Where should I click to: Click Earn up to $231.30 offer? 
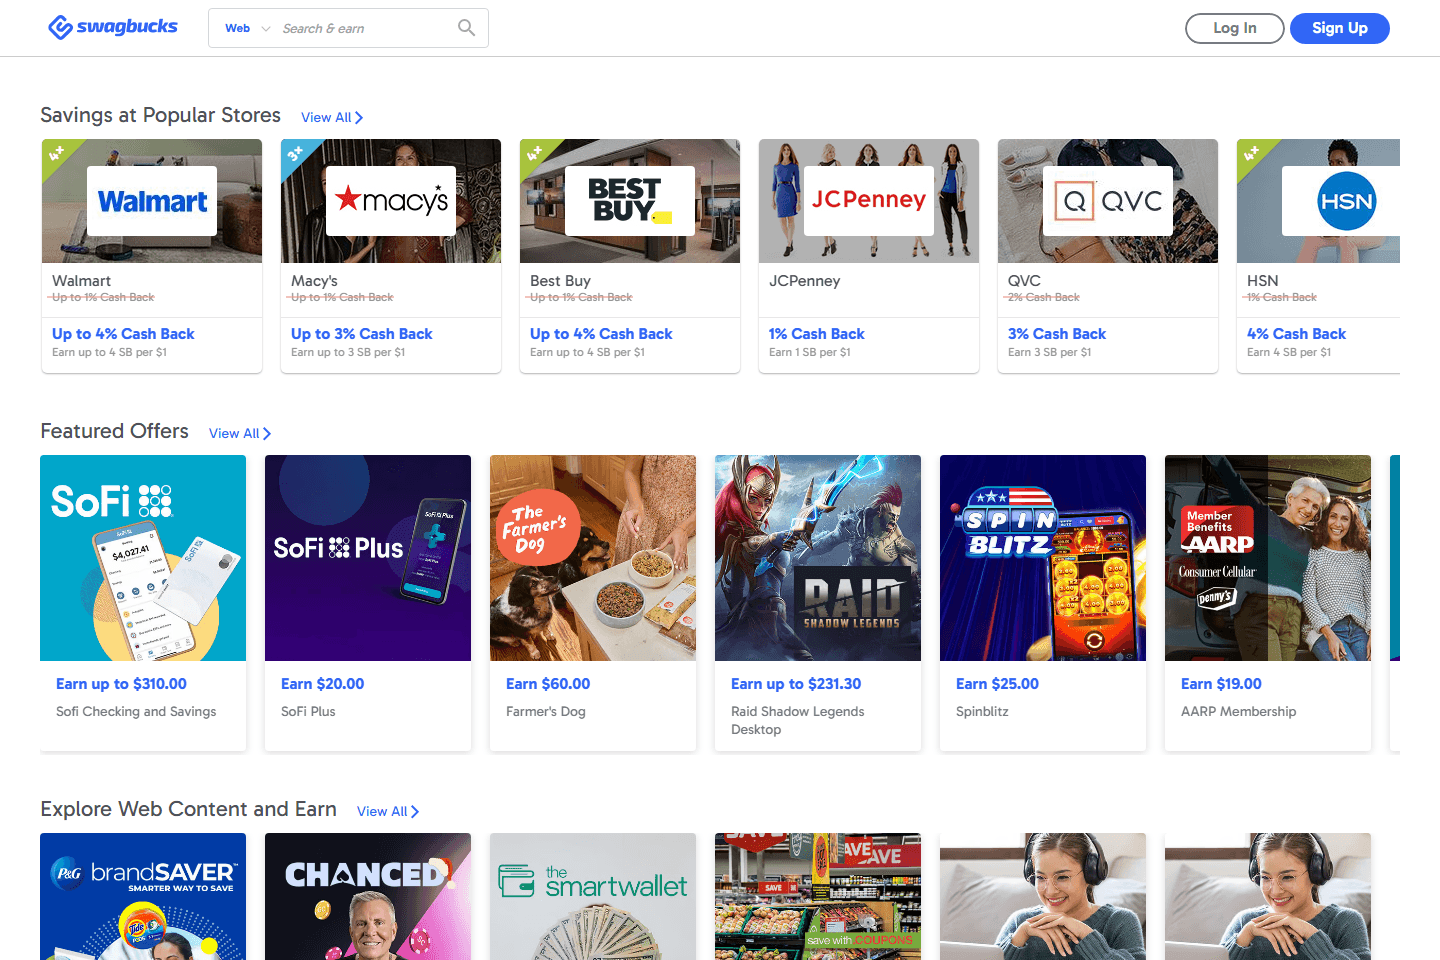click(x=796, y=684)
